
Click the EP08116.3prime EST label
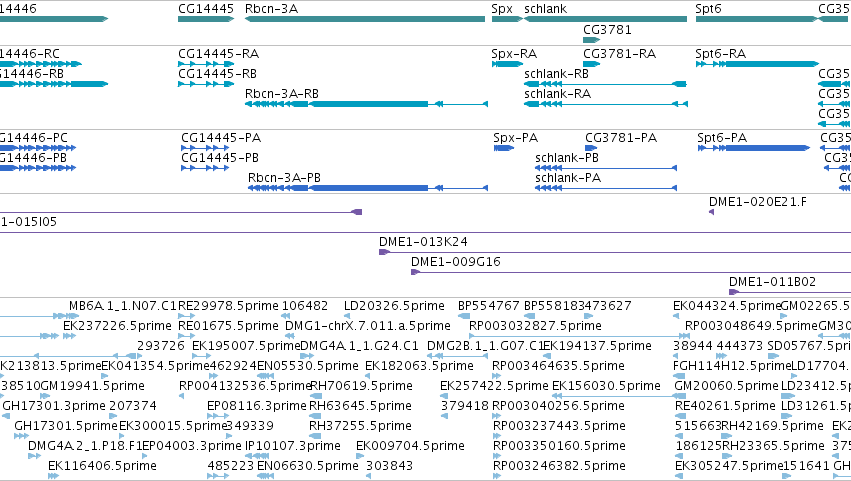coord(257,407)
